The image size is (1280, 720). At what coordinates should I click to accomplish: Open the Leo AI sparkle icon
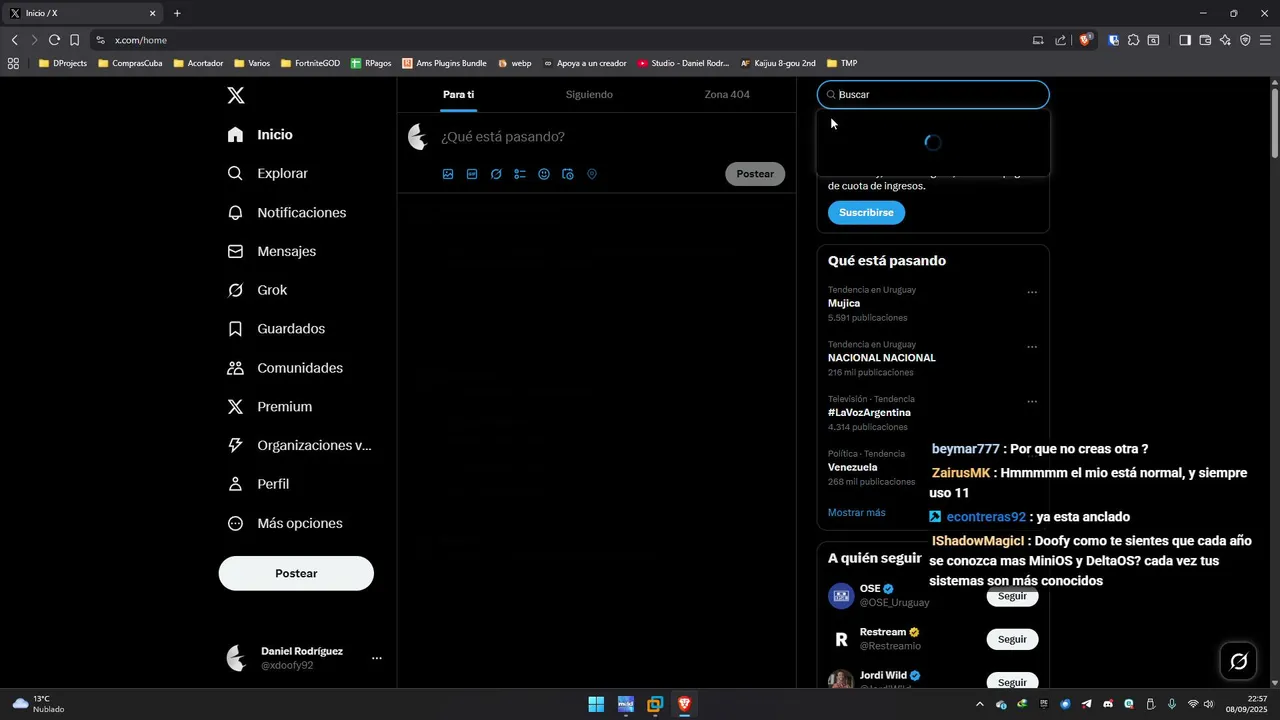click(1225, 40)
